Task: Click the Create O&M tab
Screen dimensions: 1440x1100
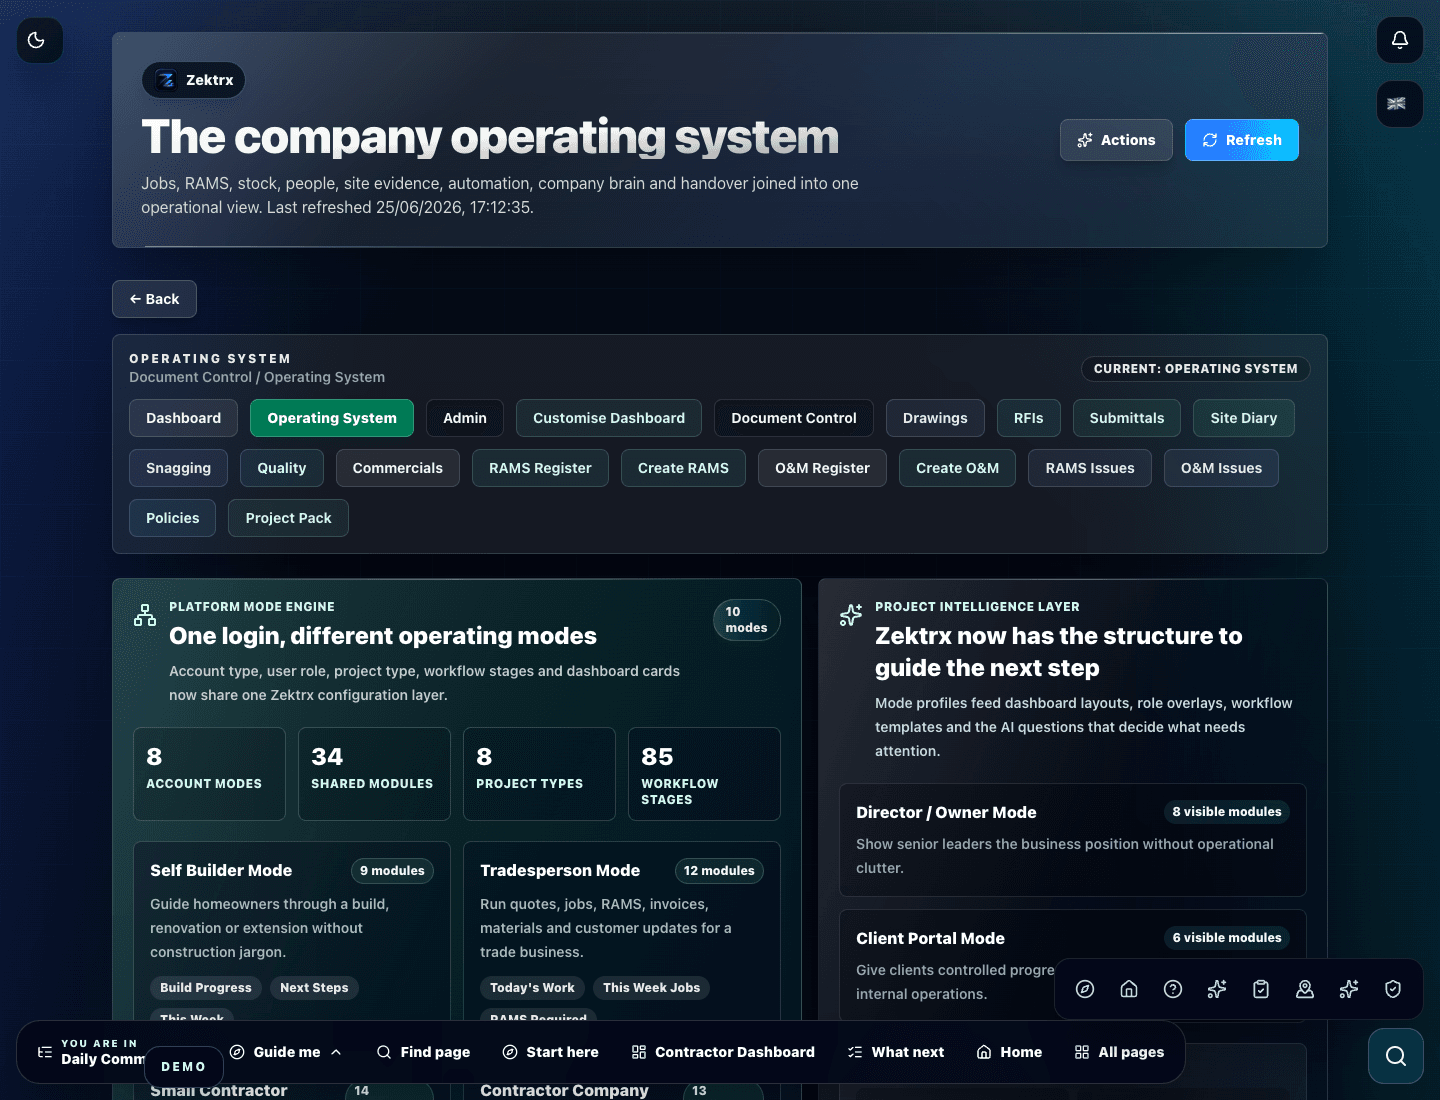Action: coord(957,468)
